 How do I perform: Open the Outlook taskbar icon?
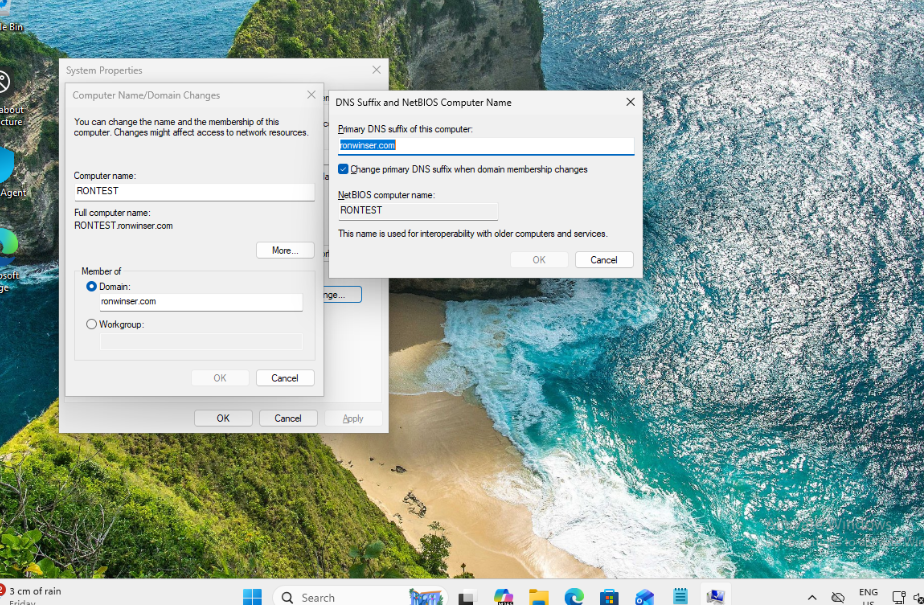click(x=645, y=597)
